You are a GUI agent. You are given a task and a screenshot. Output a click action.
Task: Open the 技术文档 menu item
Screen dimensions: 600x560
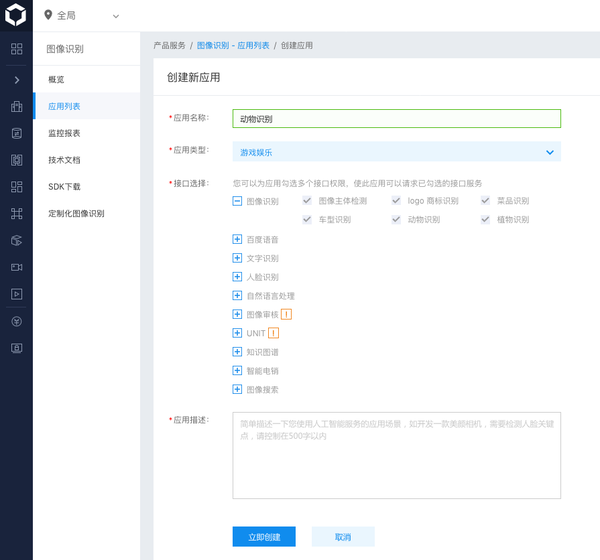[x=86, y=160]
